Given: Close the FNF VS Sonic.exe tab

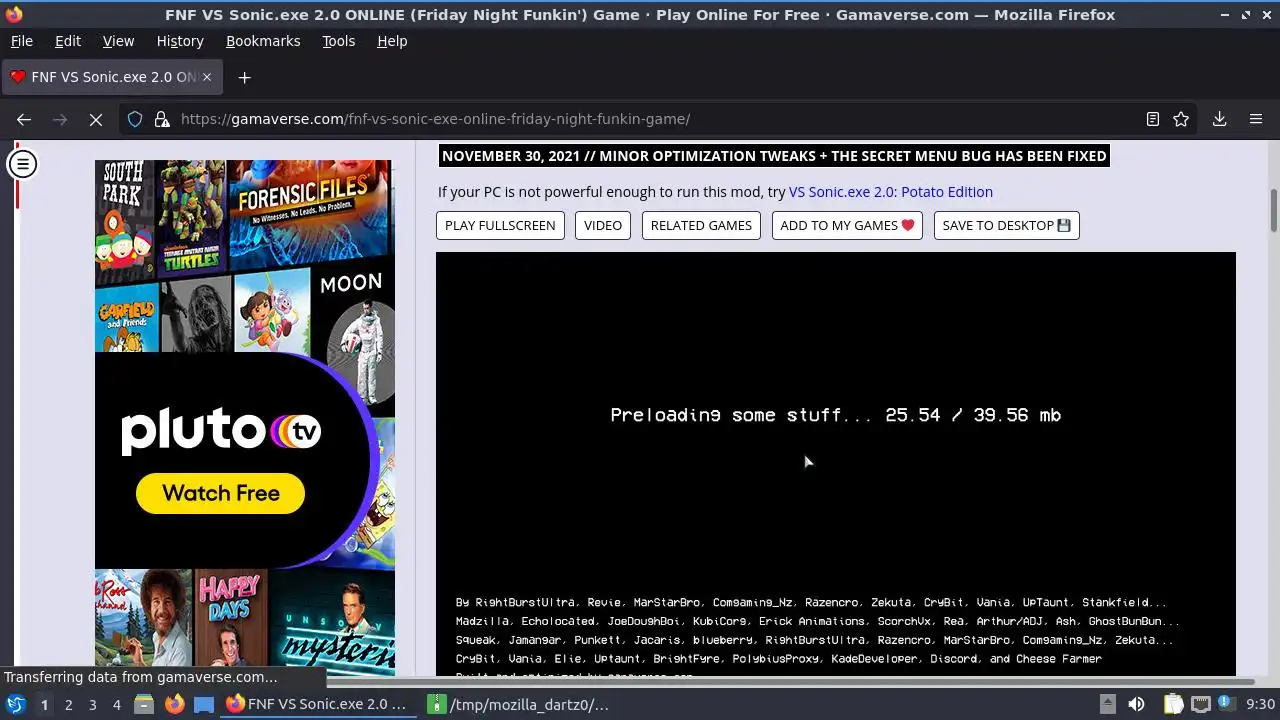Looking at the screenshot, I should (x=207, y=77).
